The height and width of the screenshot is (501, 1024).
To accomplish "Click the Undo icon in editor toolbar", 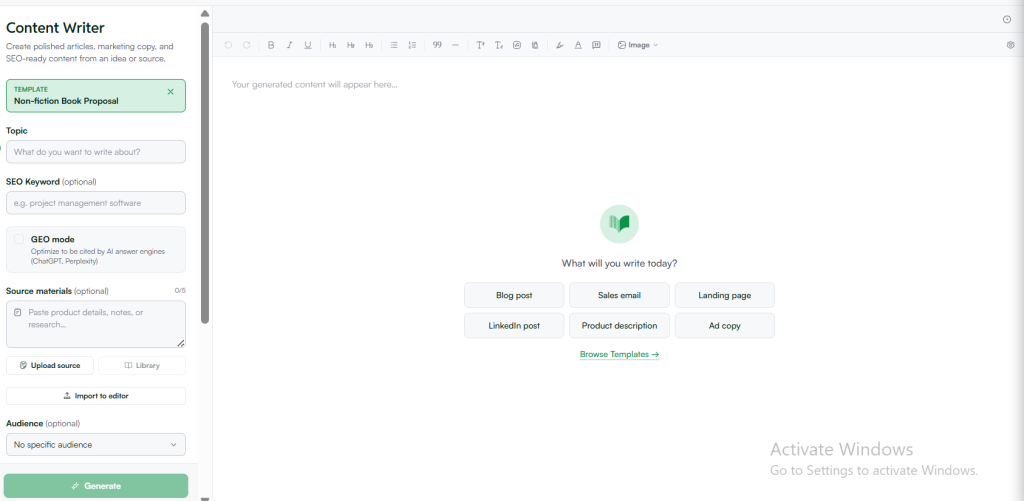I will (228, 45).
